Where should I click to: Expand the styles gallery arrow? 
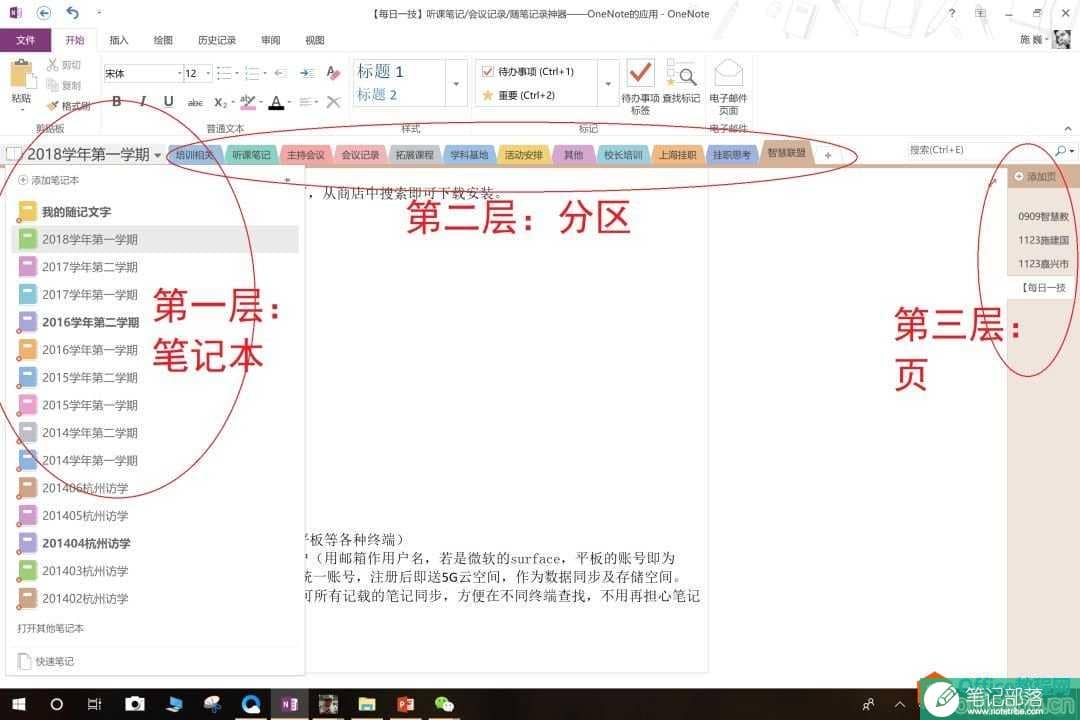point(456,83)
